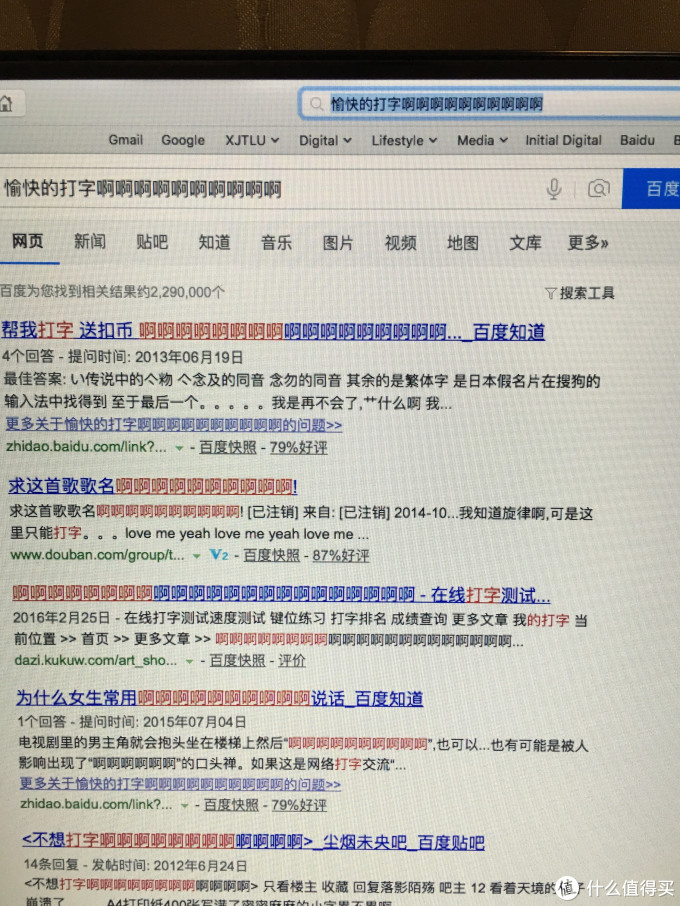Expand the Lifestyle bookmarks folder
This screenshot has height=906, width=680.
pos(404,140)
